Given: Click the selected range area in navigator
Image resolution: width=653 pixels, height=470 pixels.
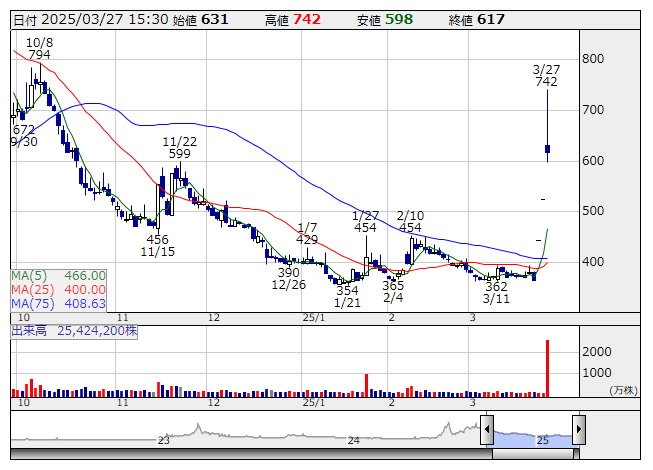Looking at the screenshot, I should 533,439.
